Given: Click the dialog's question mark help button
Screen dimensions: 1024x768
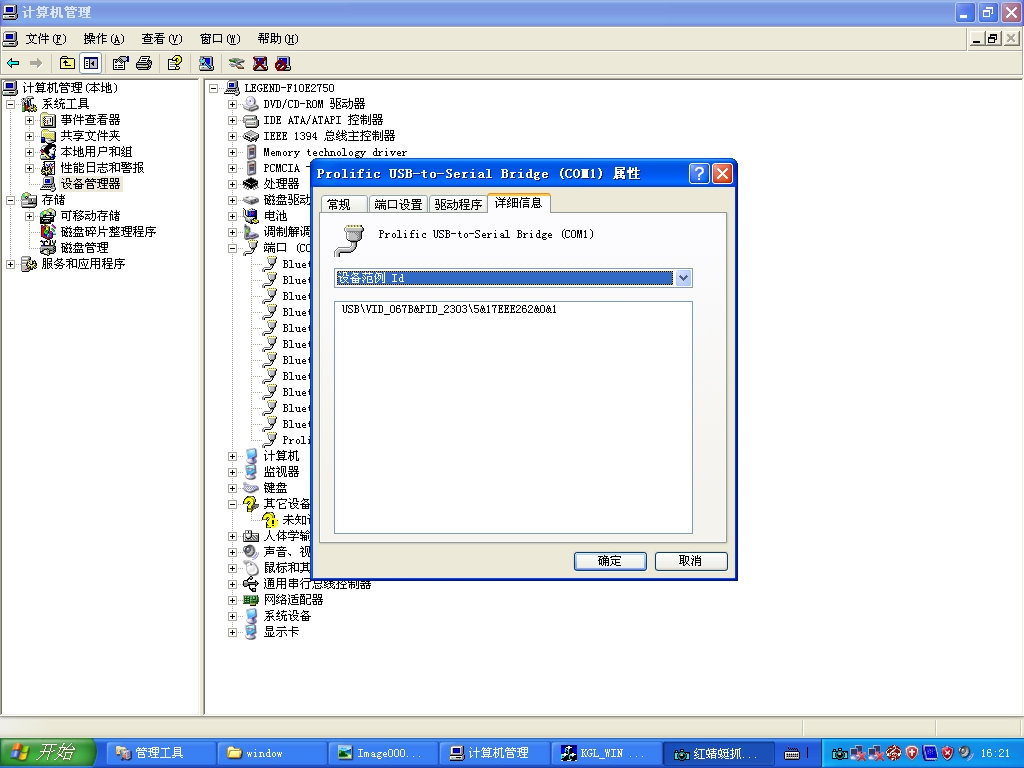Looking at the screenshot, I should [699, 174].
